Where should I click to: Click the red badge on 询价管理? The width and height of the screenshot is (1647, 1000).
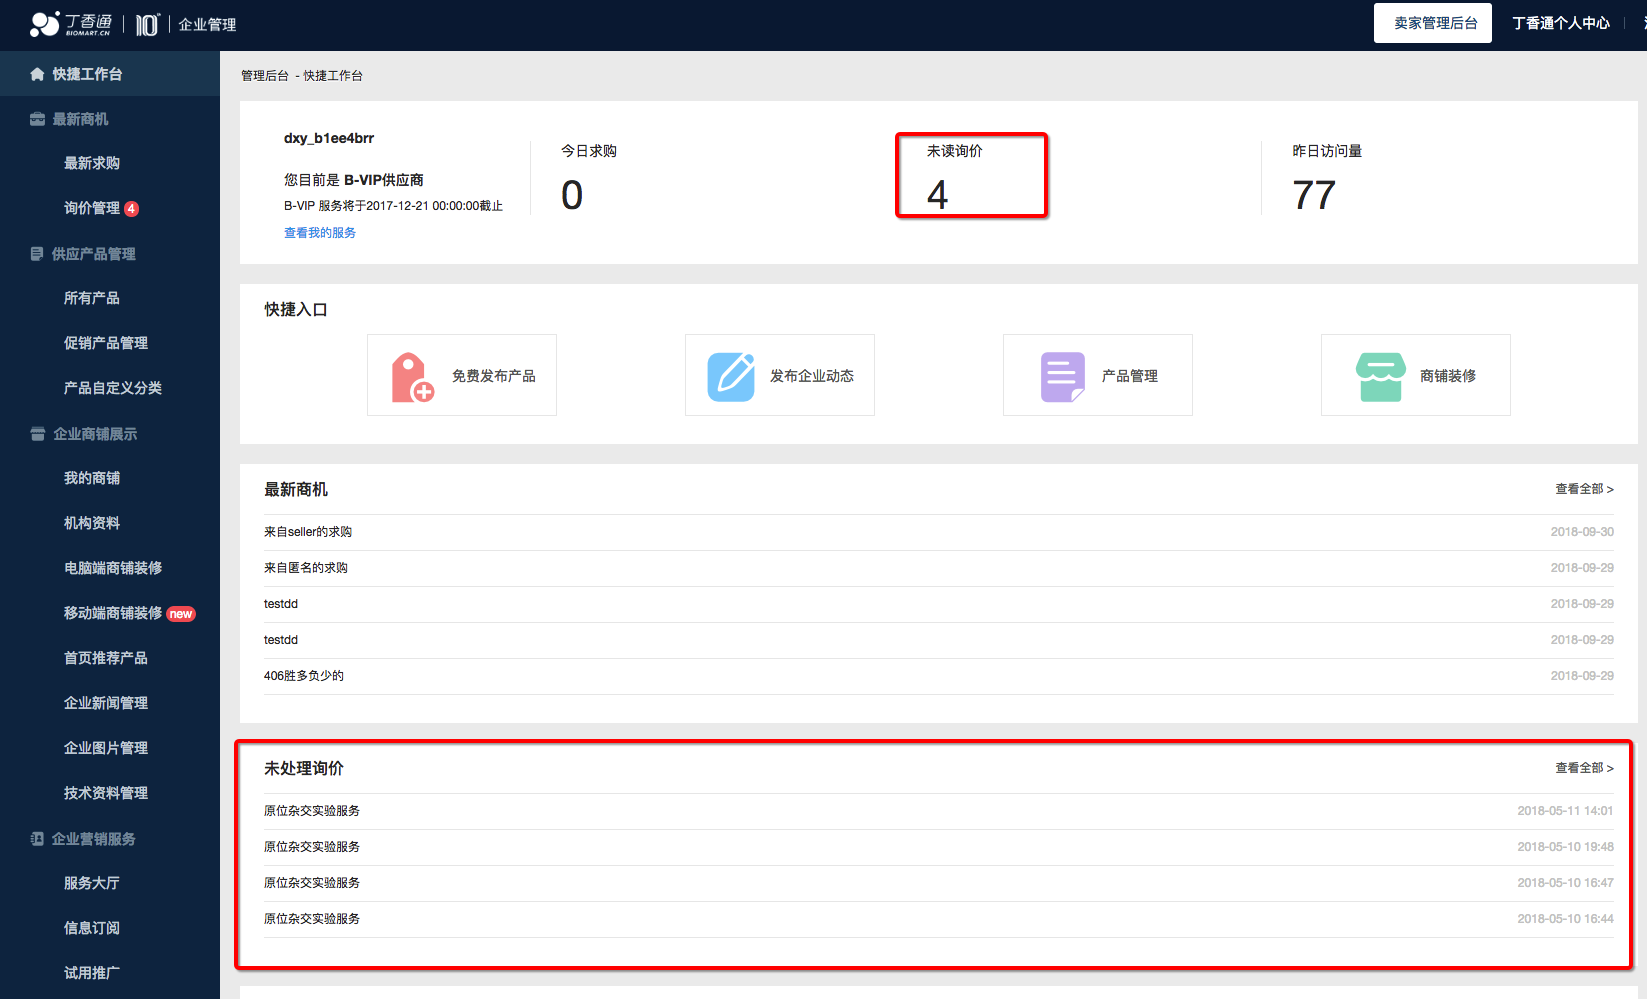pyautogui.click(x=132, y=209)
